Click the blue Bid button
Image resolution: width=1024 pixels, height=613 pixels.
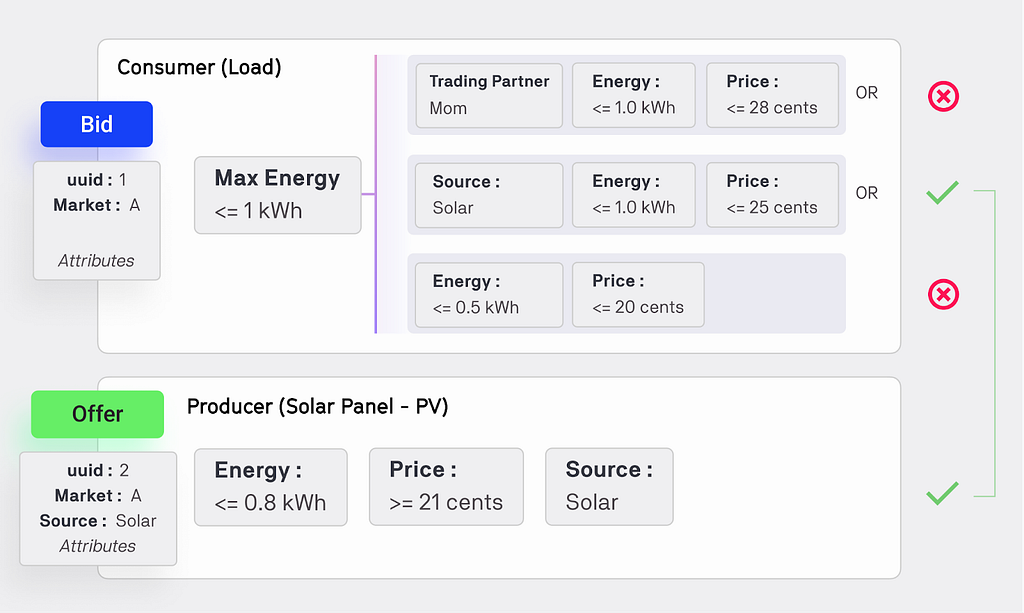pos(97,124)
